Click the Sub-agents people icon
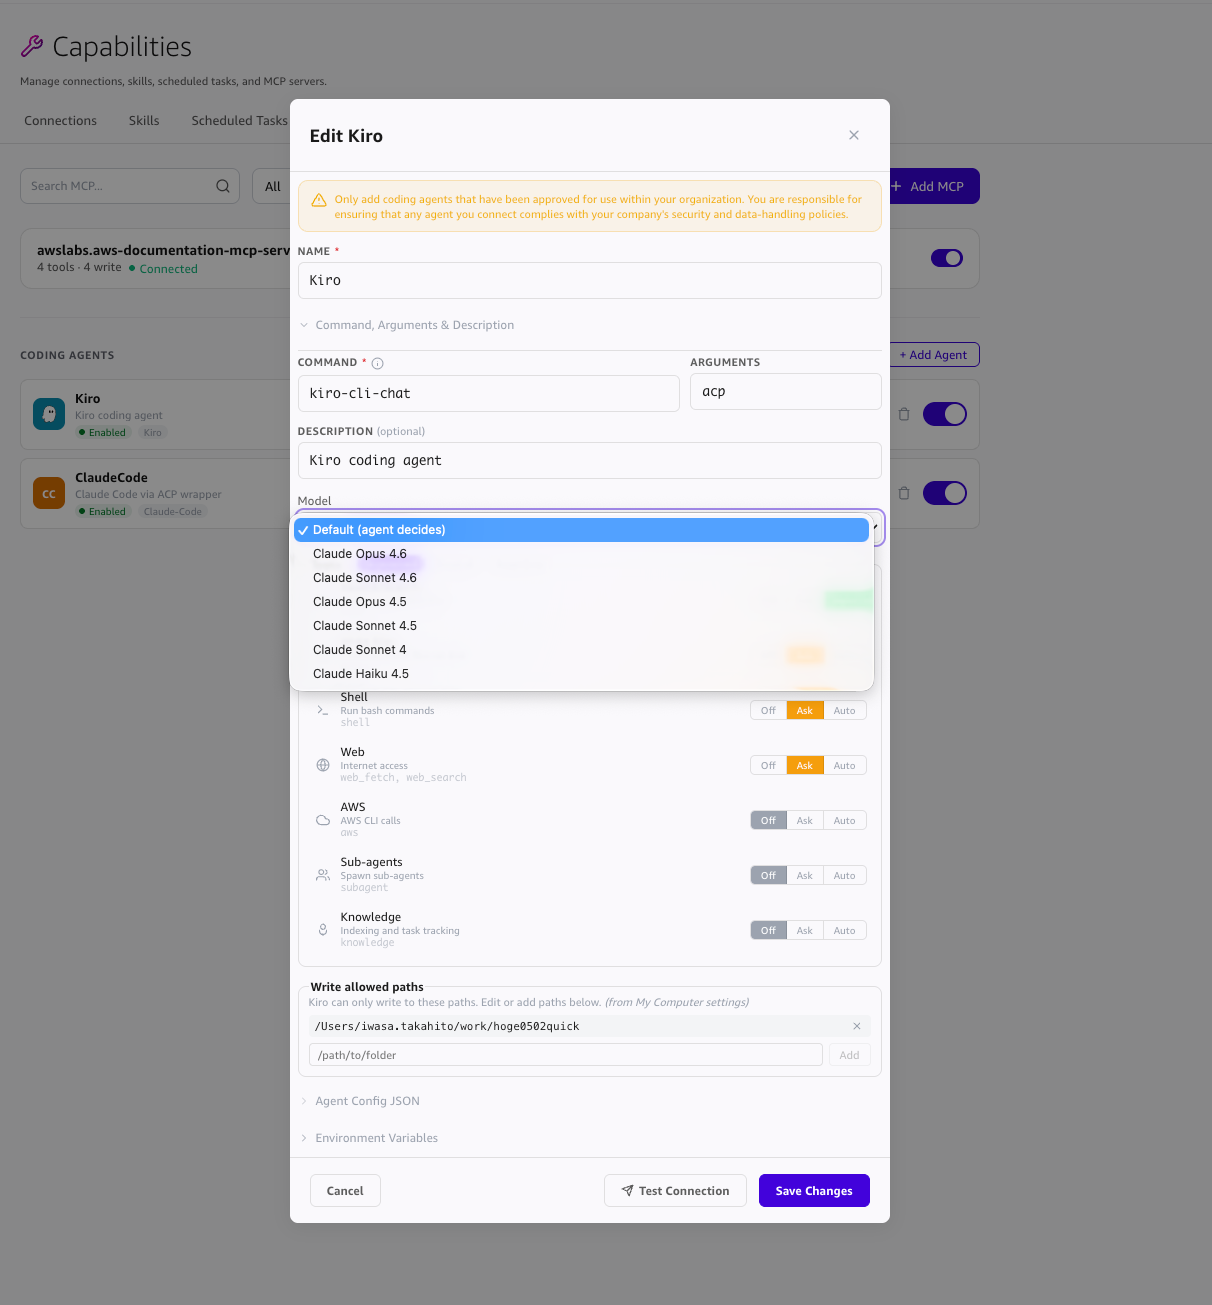 (x=323, y=875)
